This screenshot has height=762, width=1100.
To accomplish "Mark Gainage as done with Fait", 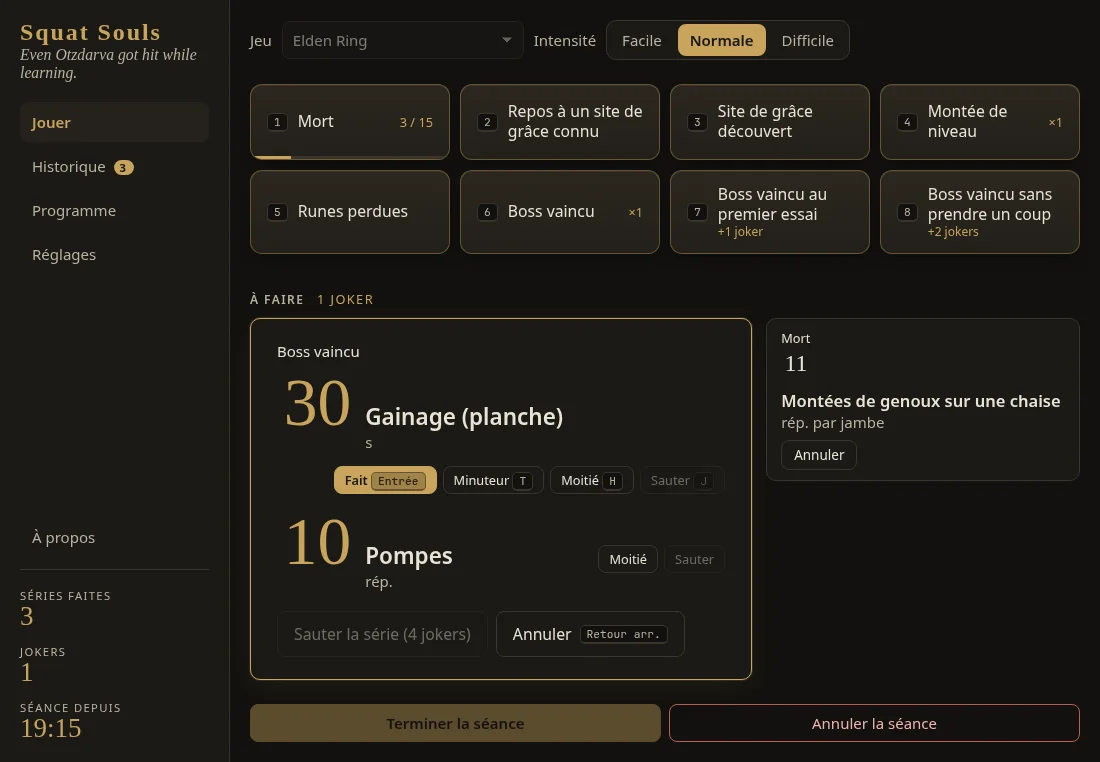I will coord(385,481).
